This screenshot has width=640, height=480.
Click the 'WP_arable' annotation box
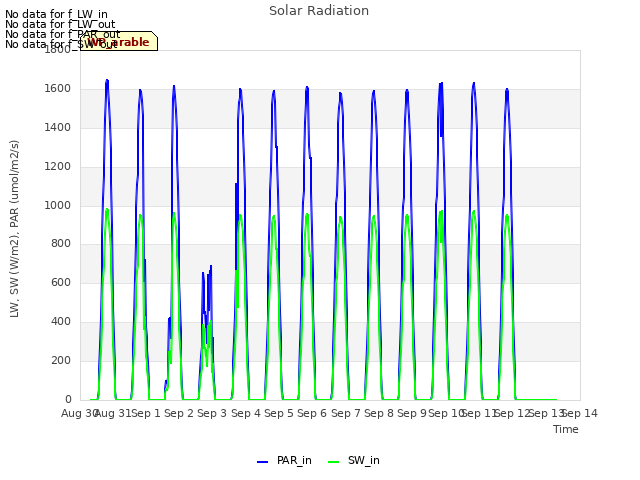click(119, 41)
